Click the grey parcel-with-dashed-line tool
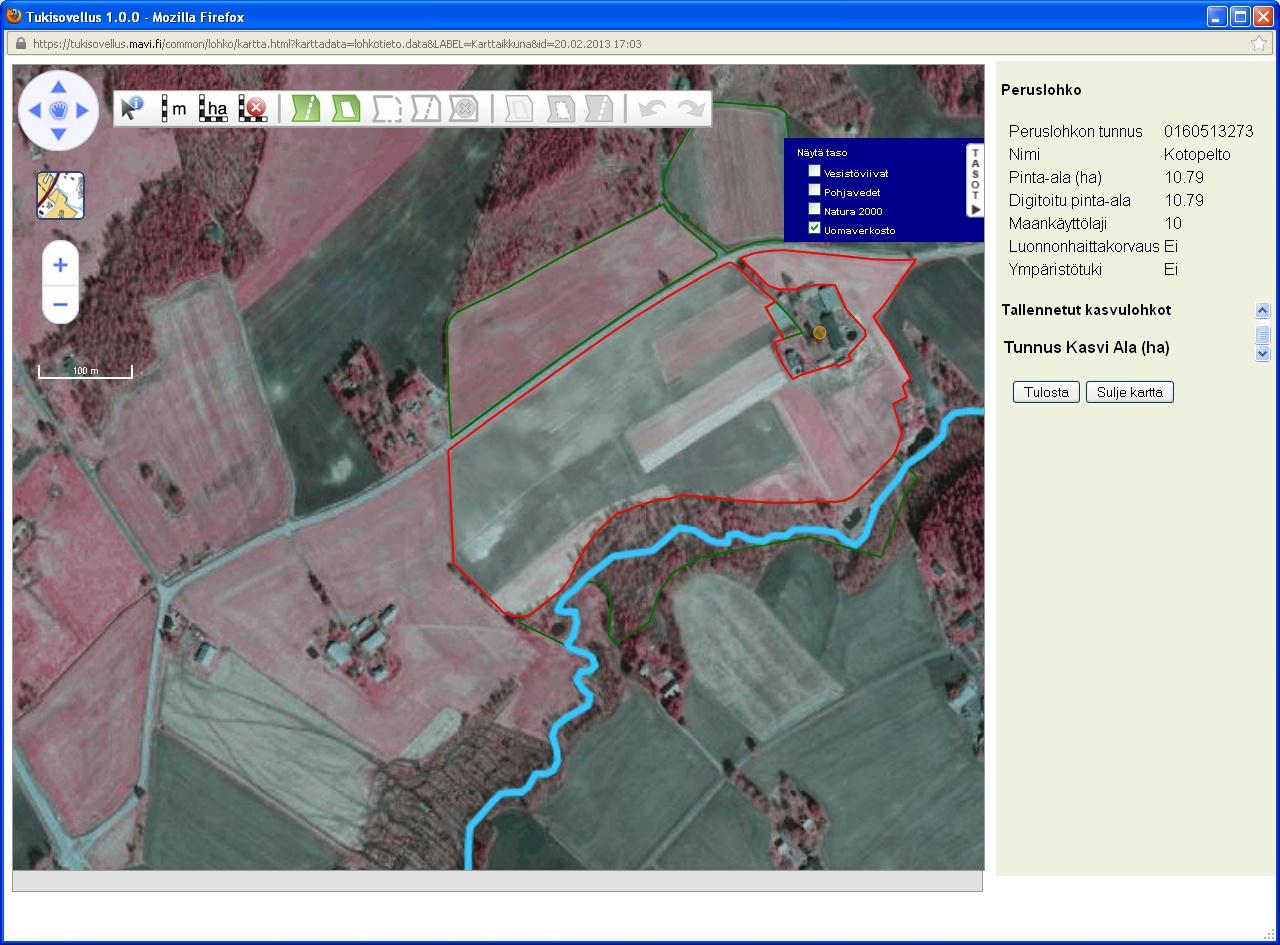The width and height of the screenshot is (1280, 945). (425, 108)
